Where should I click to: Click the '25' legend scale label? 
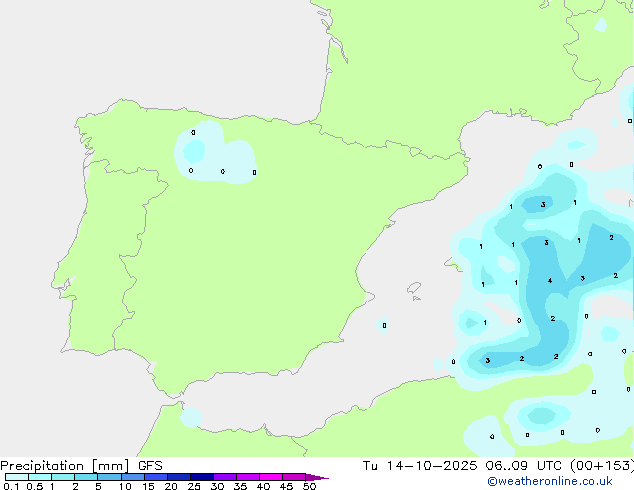[x=194, y=486]
